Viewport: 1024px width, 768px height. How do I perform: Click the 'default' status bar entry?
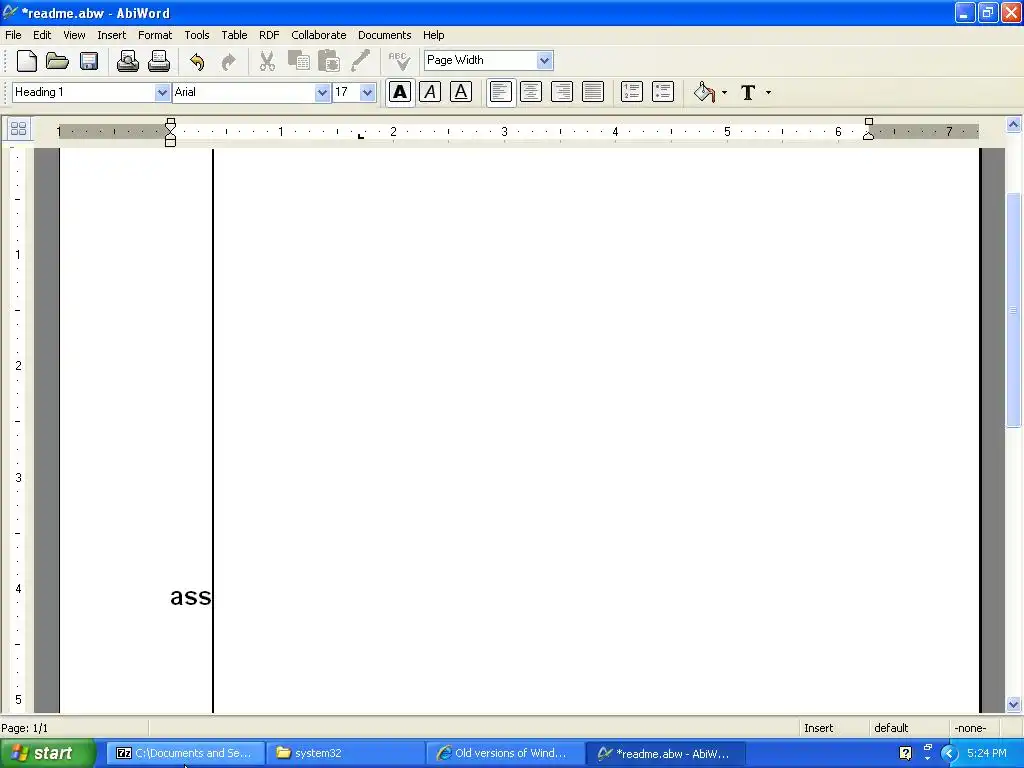(x=891, y=728)
